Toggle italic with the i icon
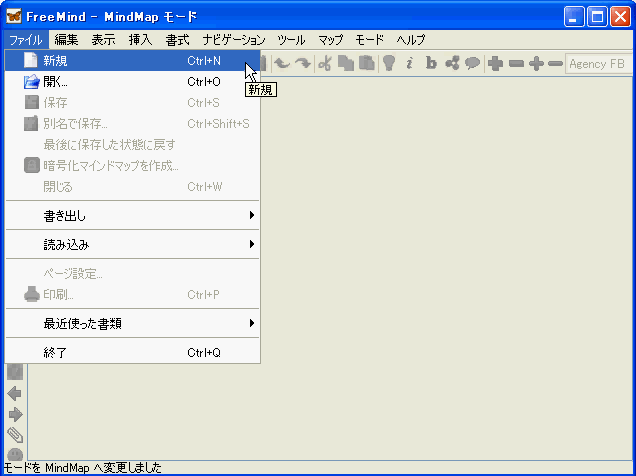The image size is (636, 476). [410, 64]
